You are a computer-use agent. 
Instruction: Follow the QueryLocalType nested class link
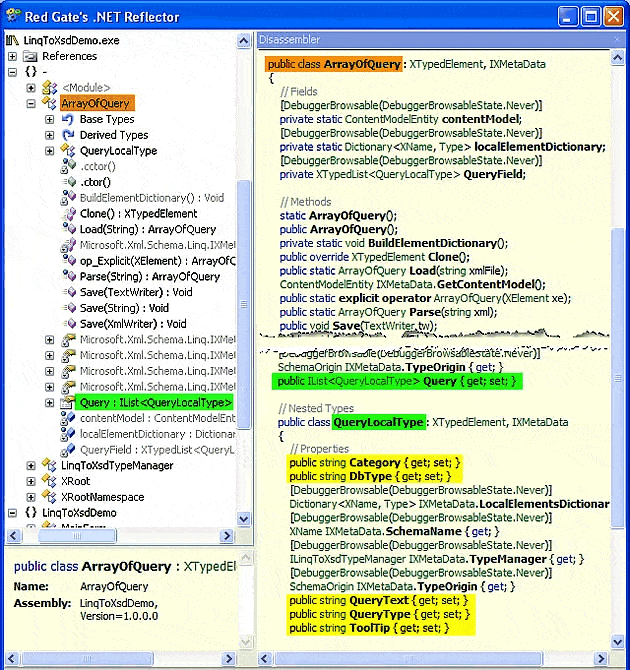click(378, 422)
